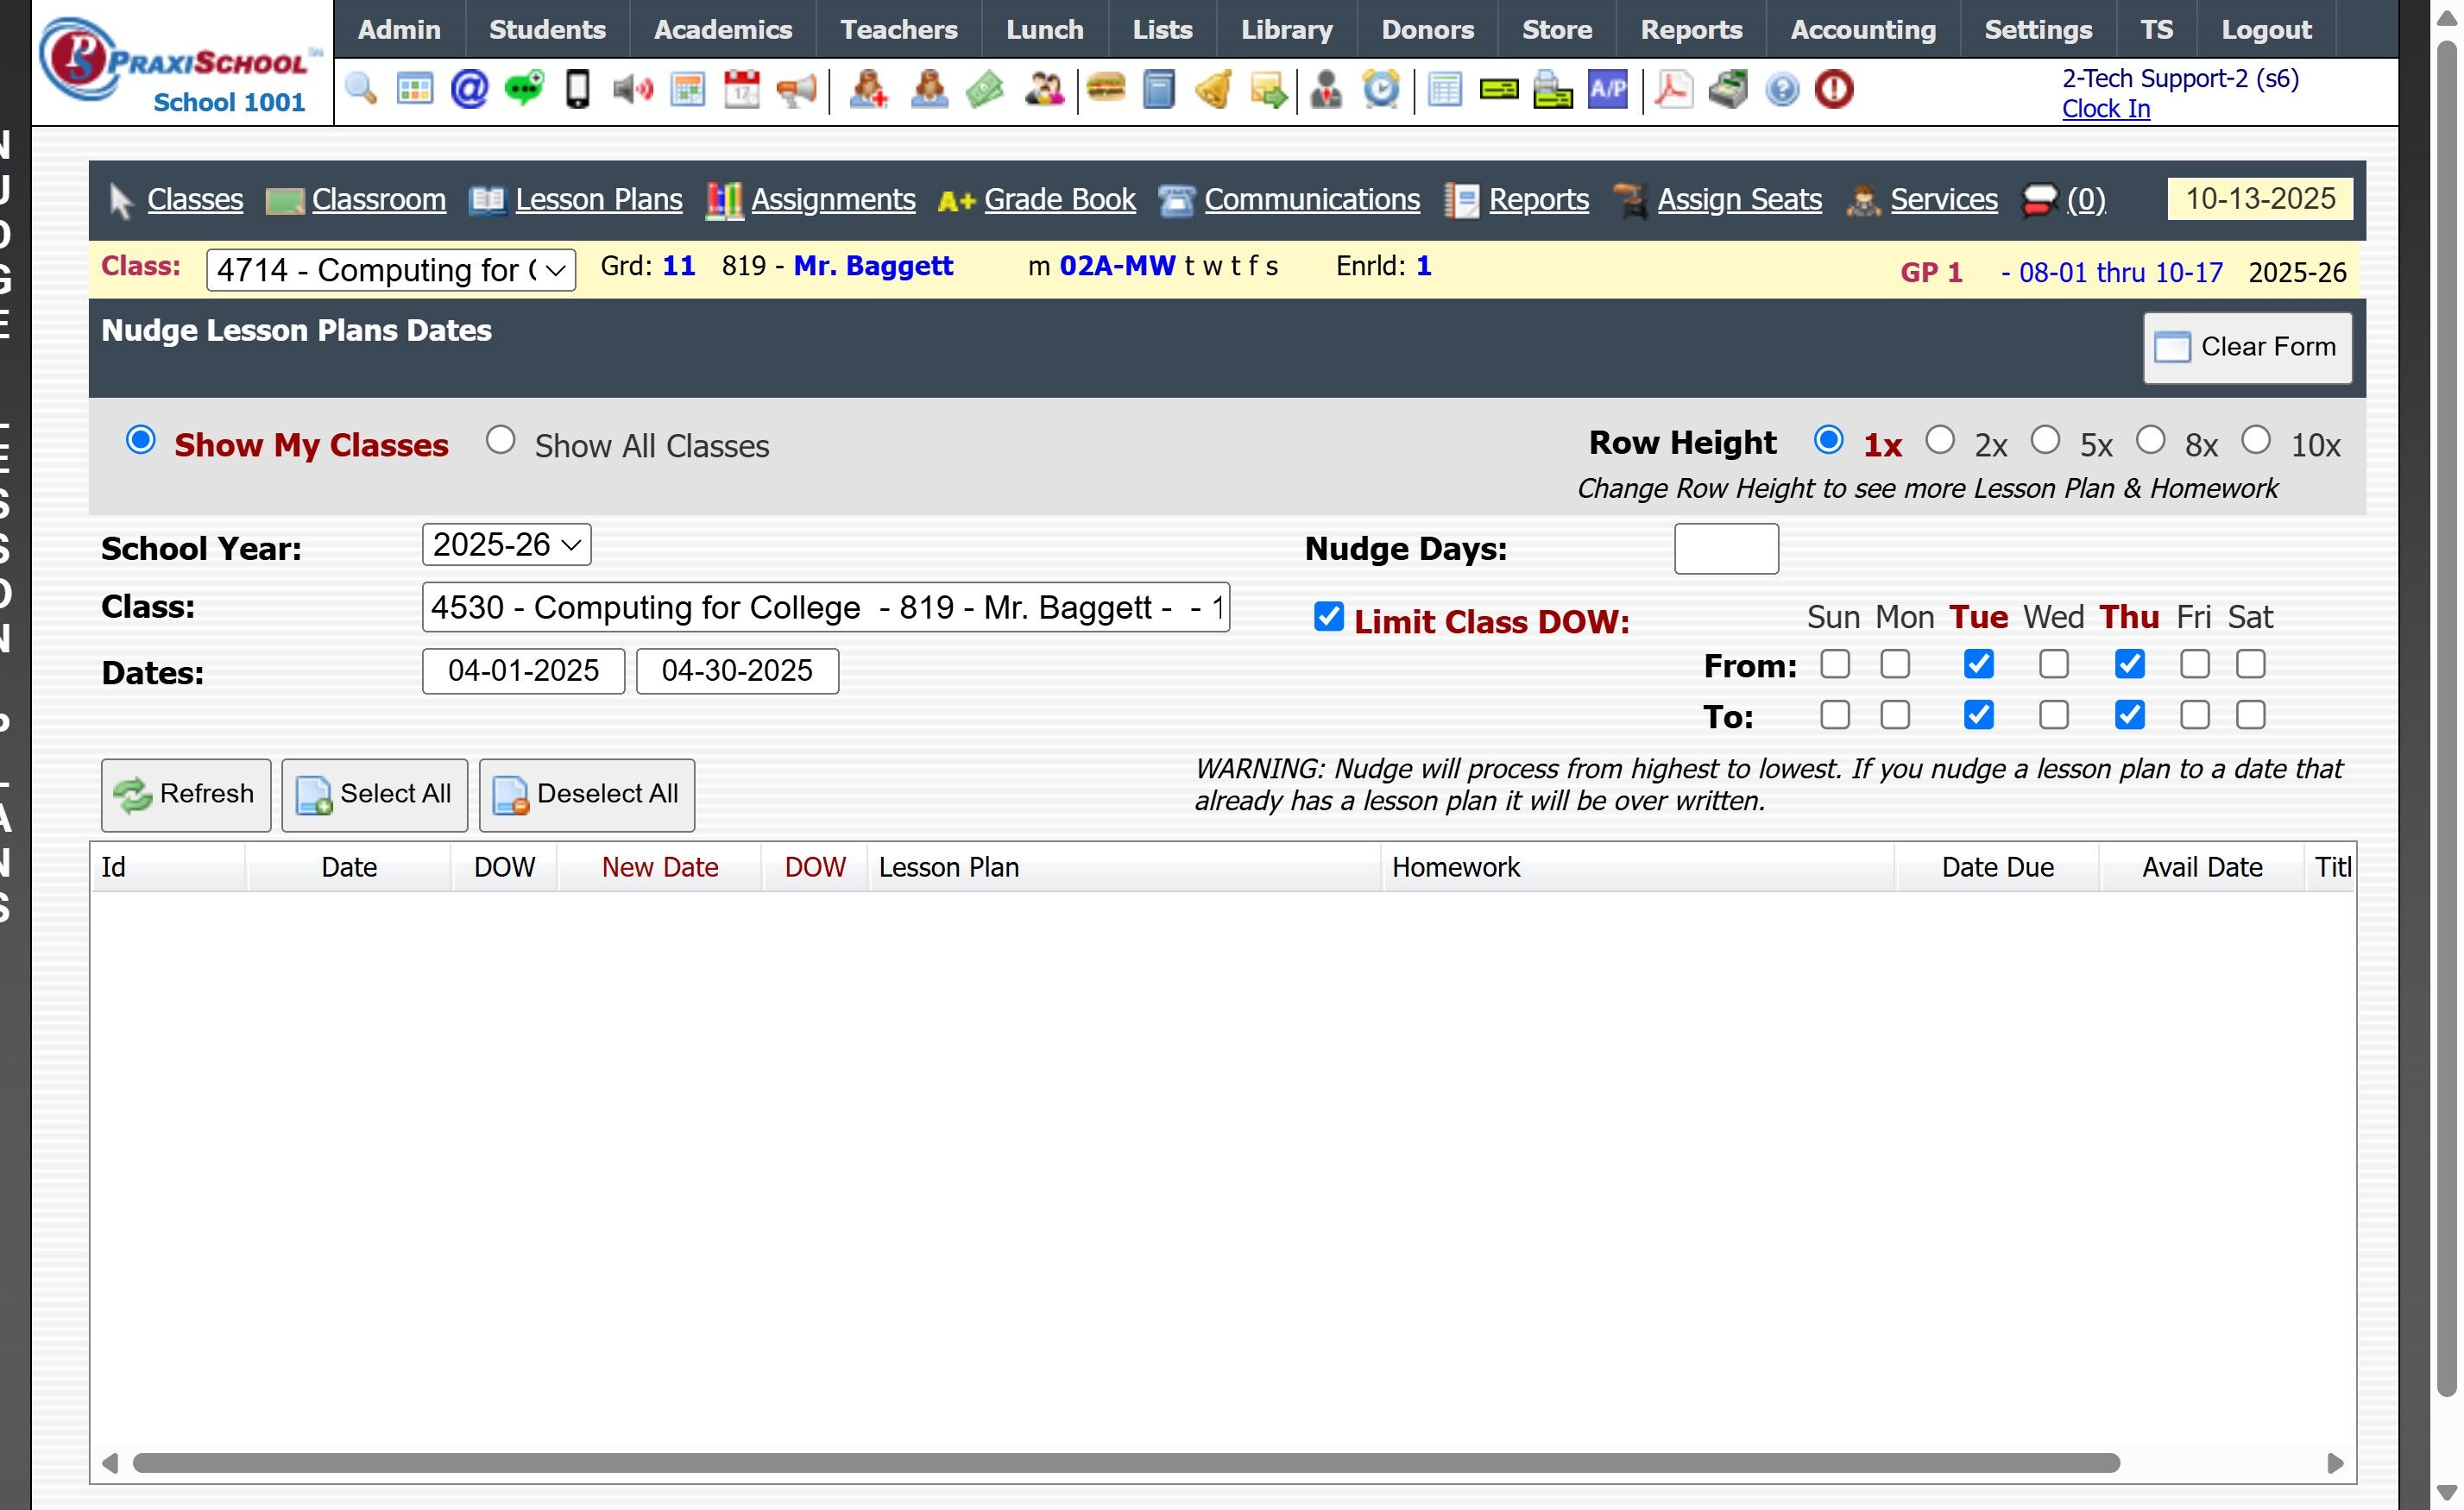The image size is (2464, 1510).
Task: Open the Class 4530 Computing for College selector
Action: pyautogui.click(x=825, y=607)
